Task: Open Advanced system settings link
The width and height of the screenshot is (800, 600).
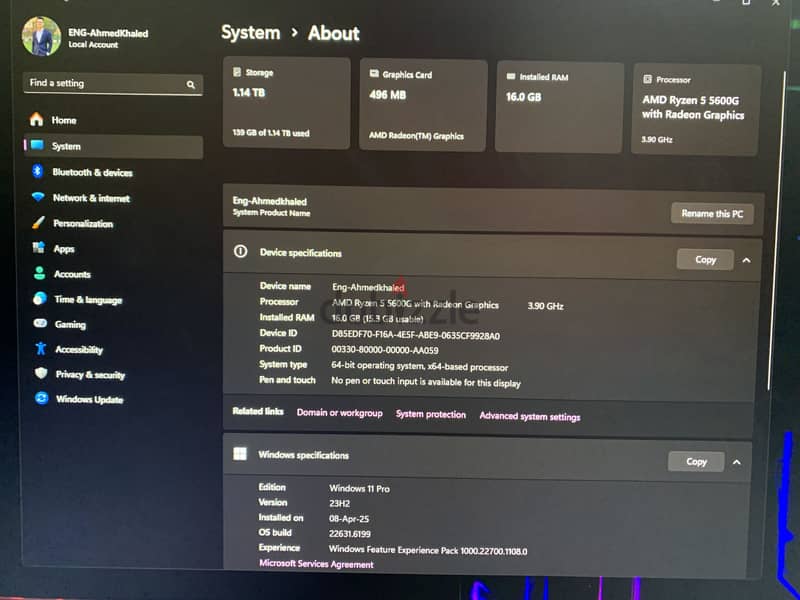Action: pos(530,417)
